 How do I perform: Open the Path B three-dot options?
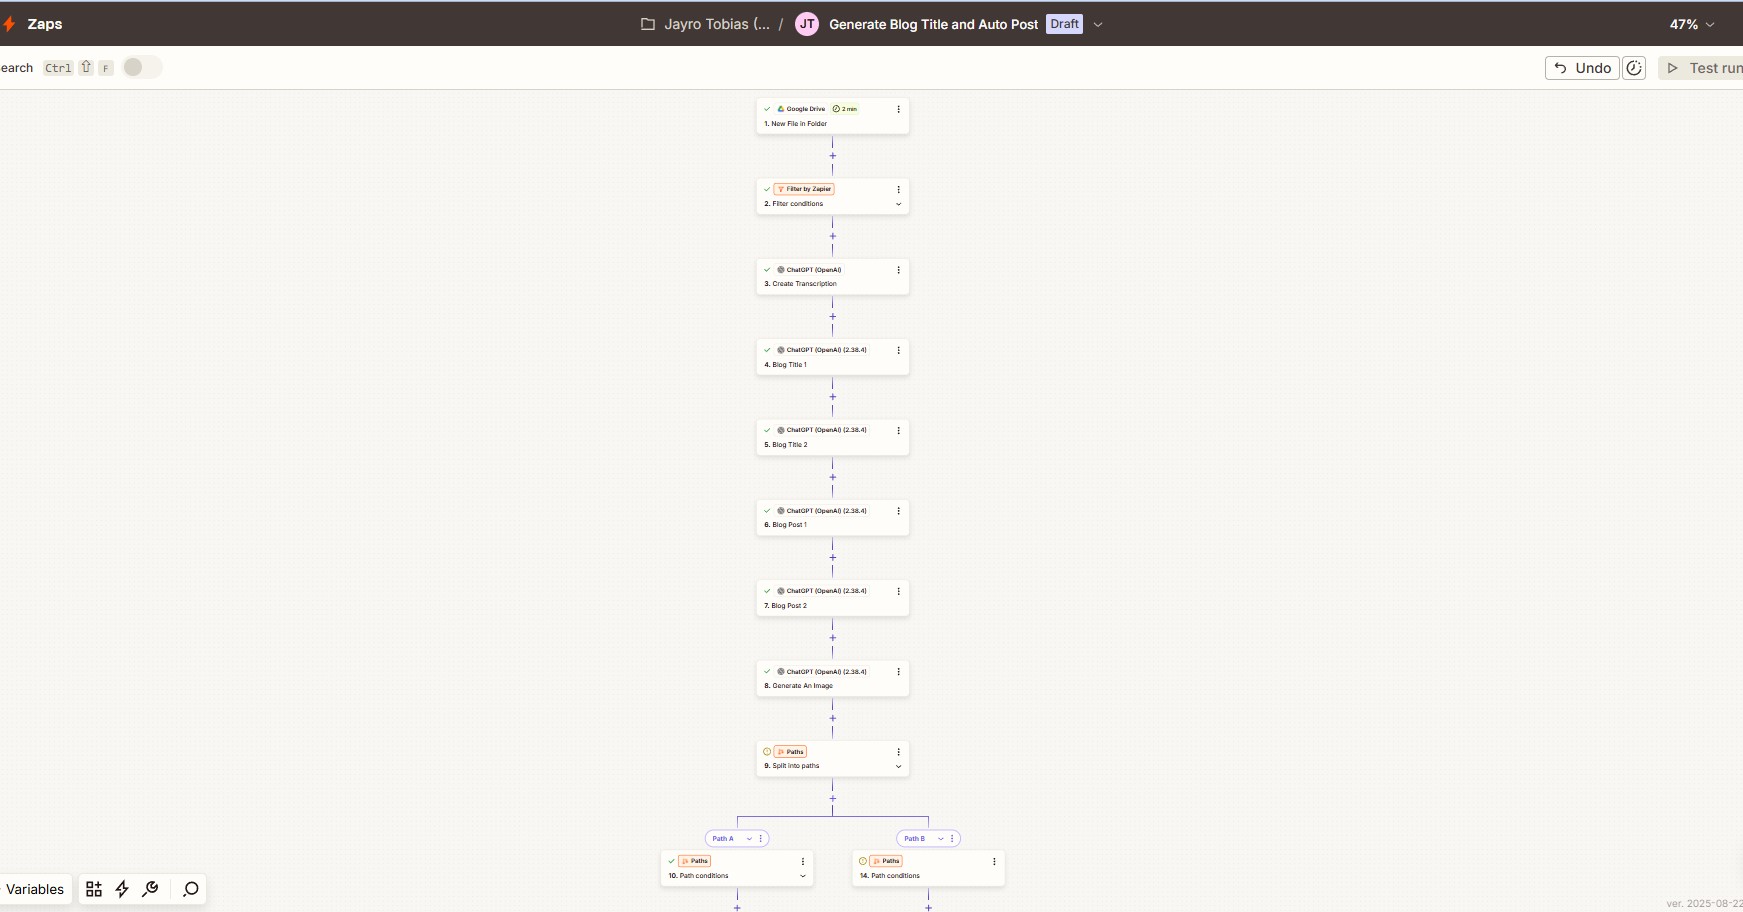coord(952,839)
